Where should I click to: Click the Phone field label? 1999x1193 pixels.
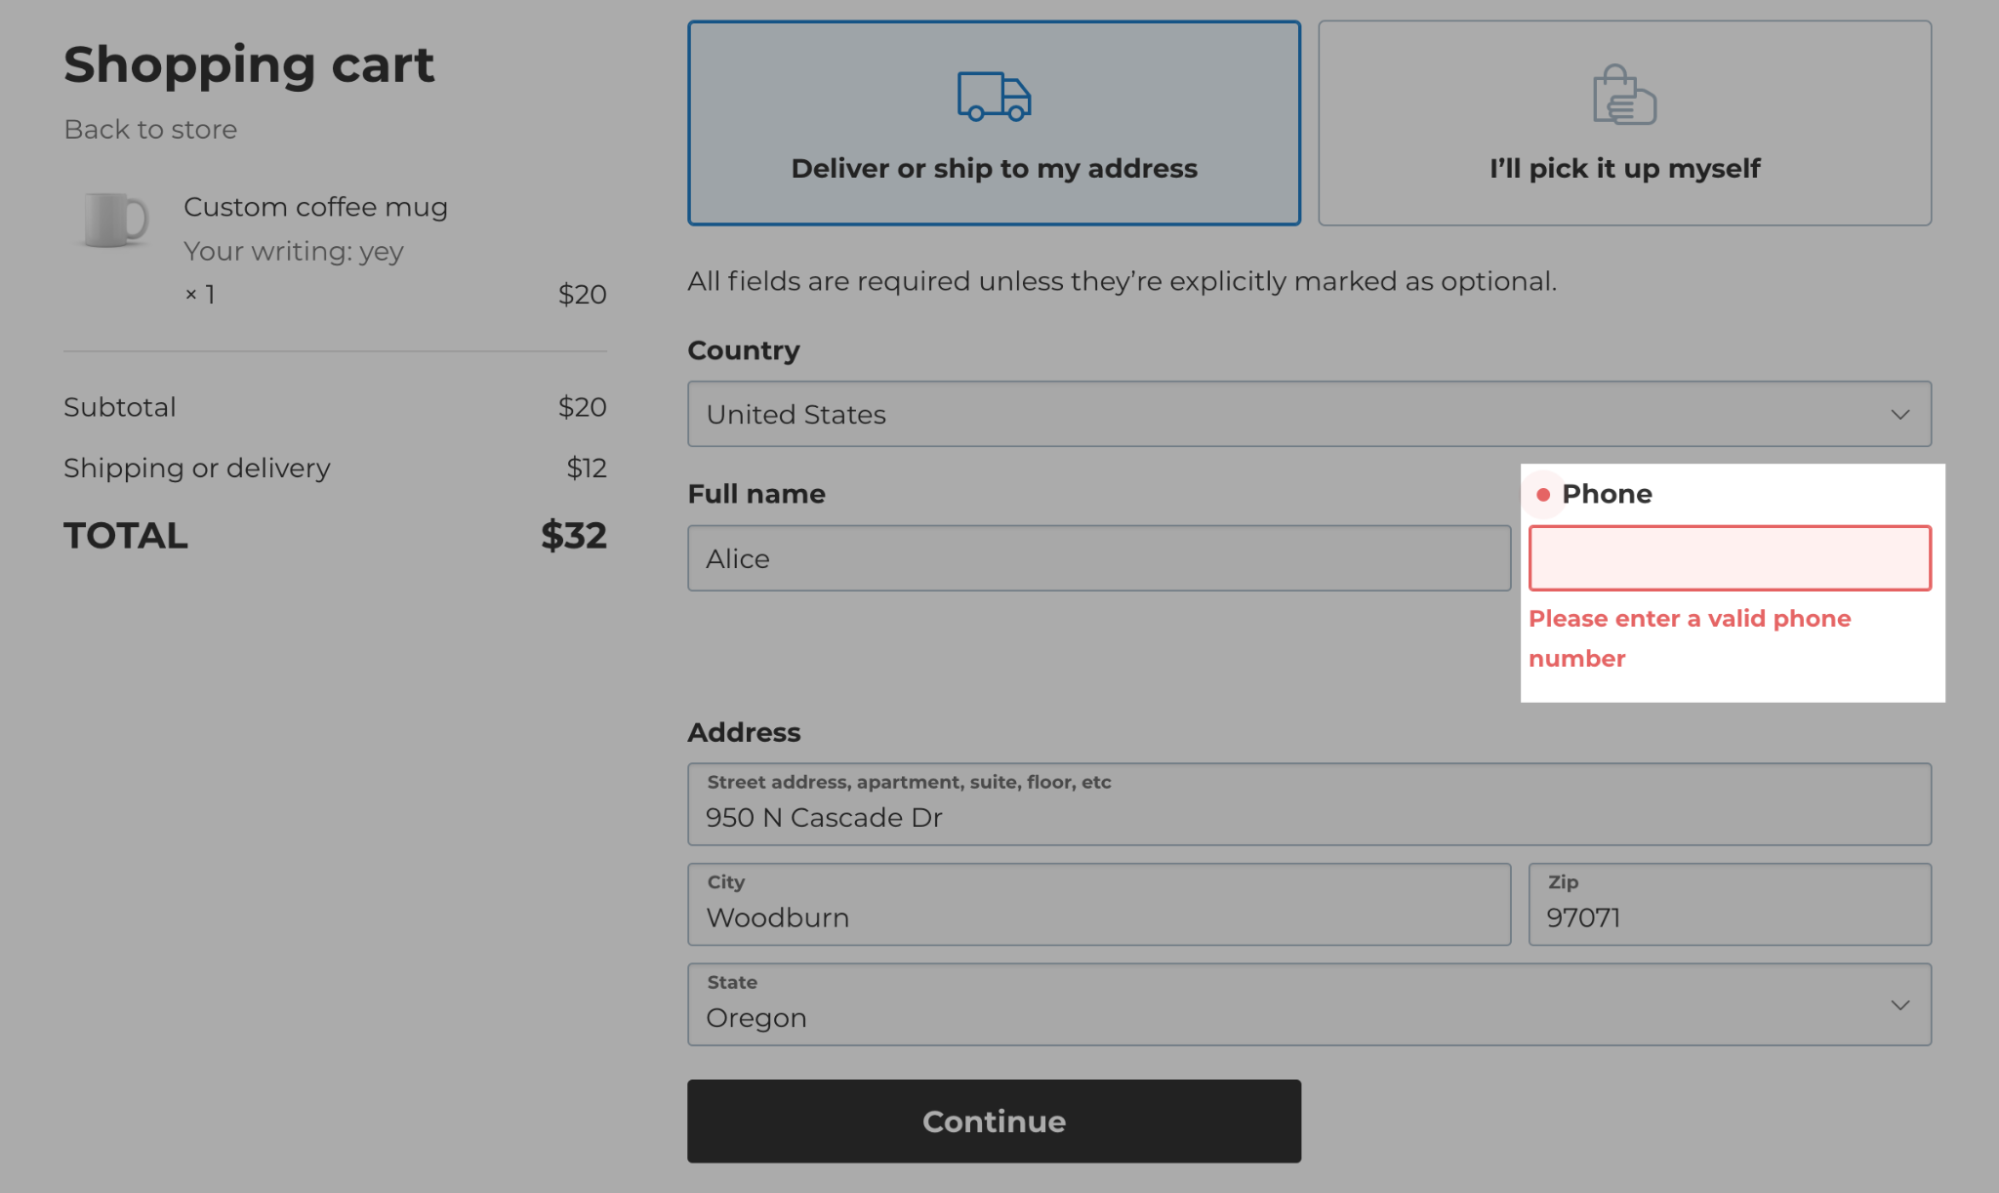pos(1607,494)
